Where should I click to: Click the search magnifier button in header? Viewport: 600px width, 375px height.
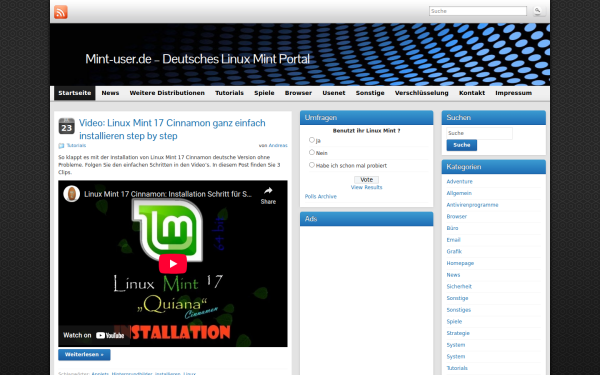click(x=538, y=11)
